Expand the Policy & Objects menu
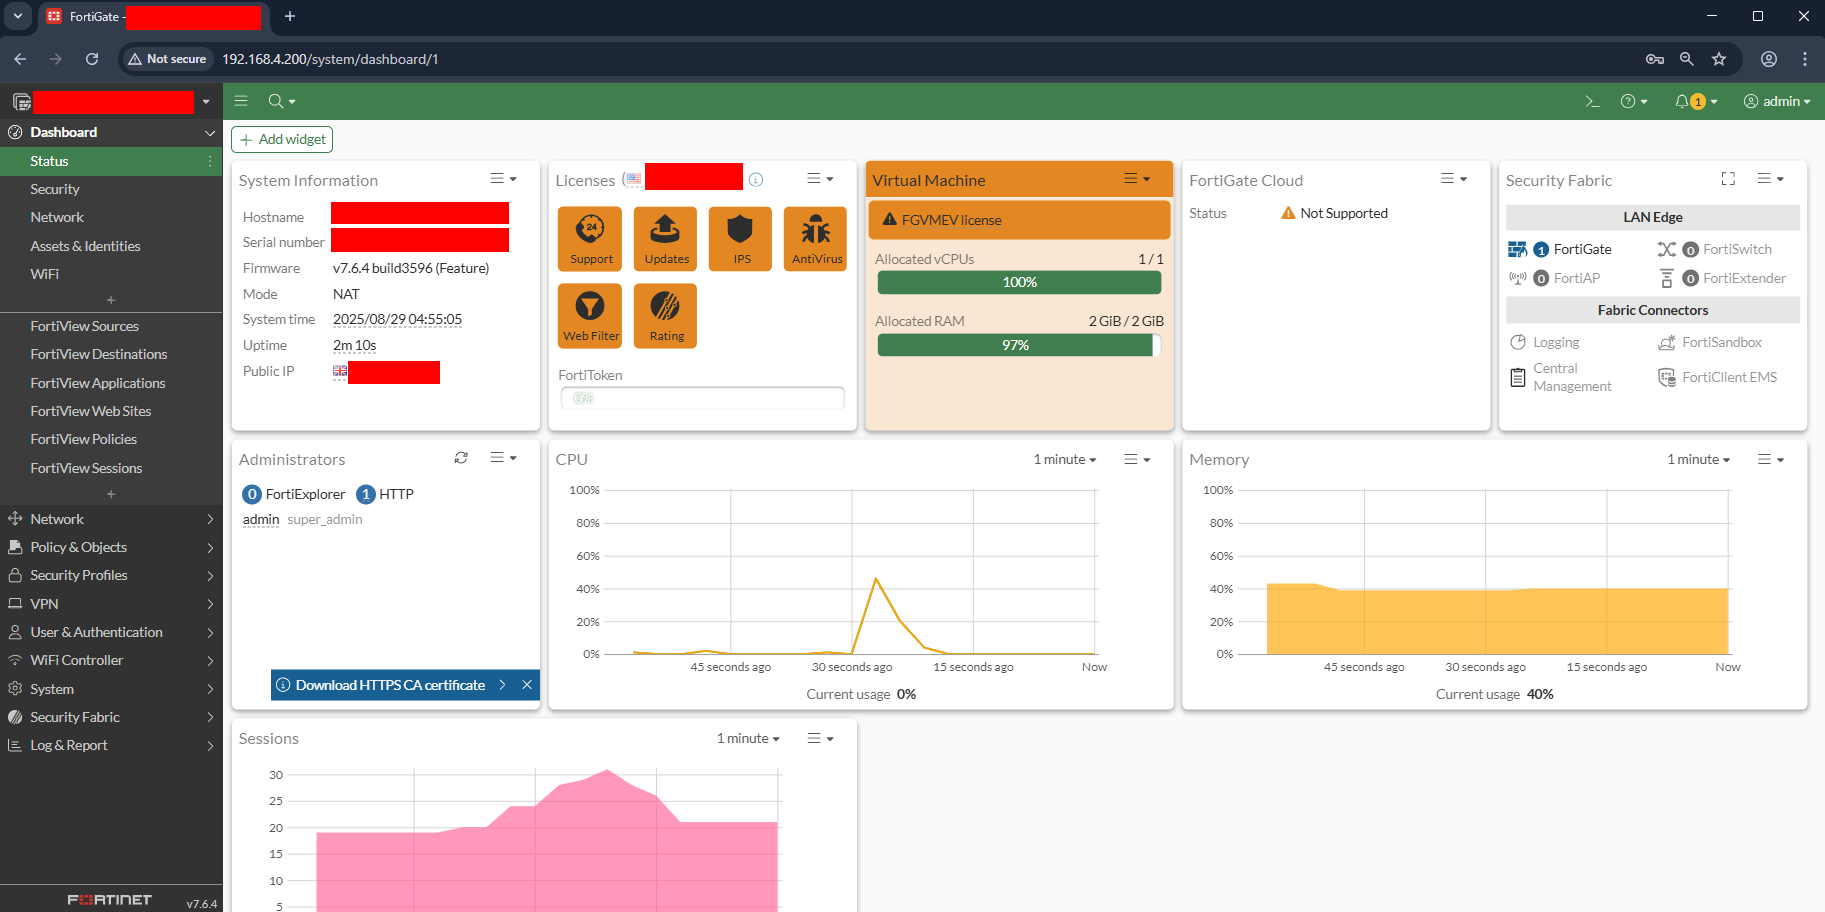Viewport: 1825px width, 912px height. (111, 547)
